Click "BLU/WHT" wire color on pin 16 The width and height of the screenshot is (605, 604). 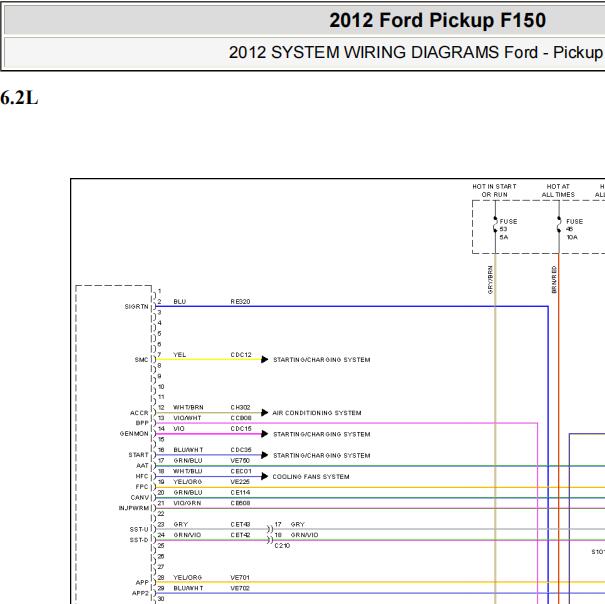188,450
